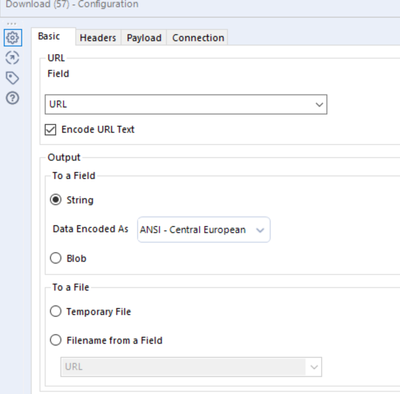Open the Navigation target icon in sidebar
The height and width of the screenshot is (394, 400).
click(13, 58)
